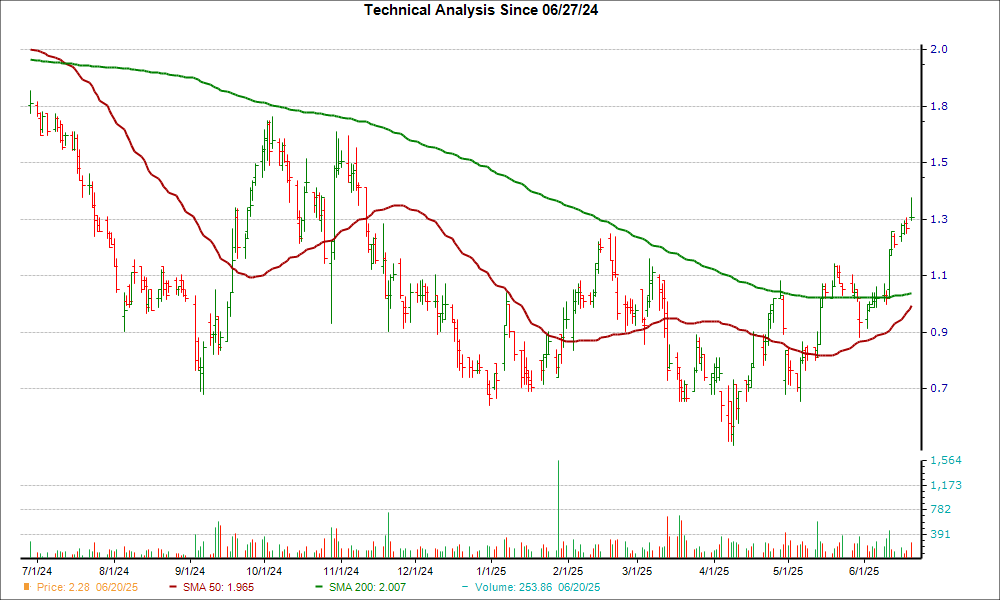Click the 7/1/24 date axis label

(37, 571)
